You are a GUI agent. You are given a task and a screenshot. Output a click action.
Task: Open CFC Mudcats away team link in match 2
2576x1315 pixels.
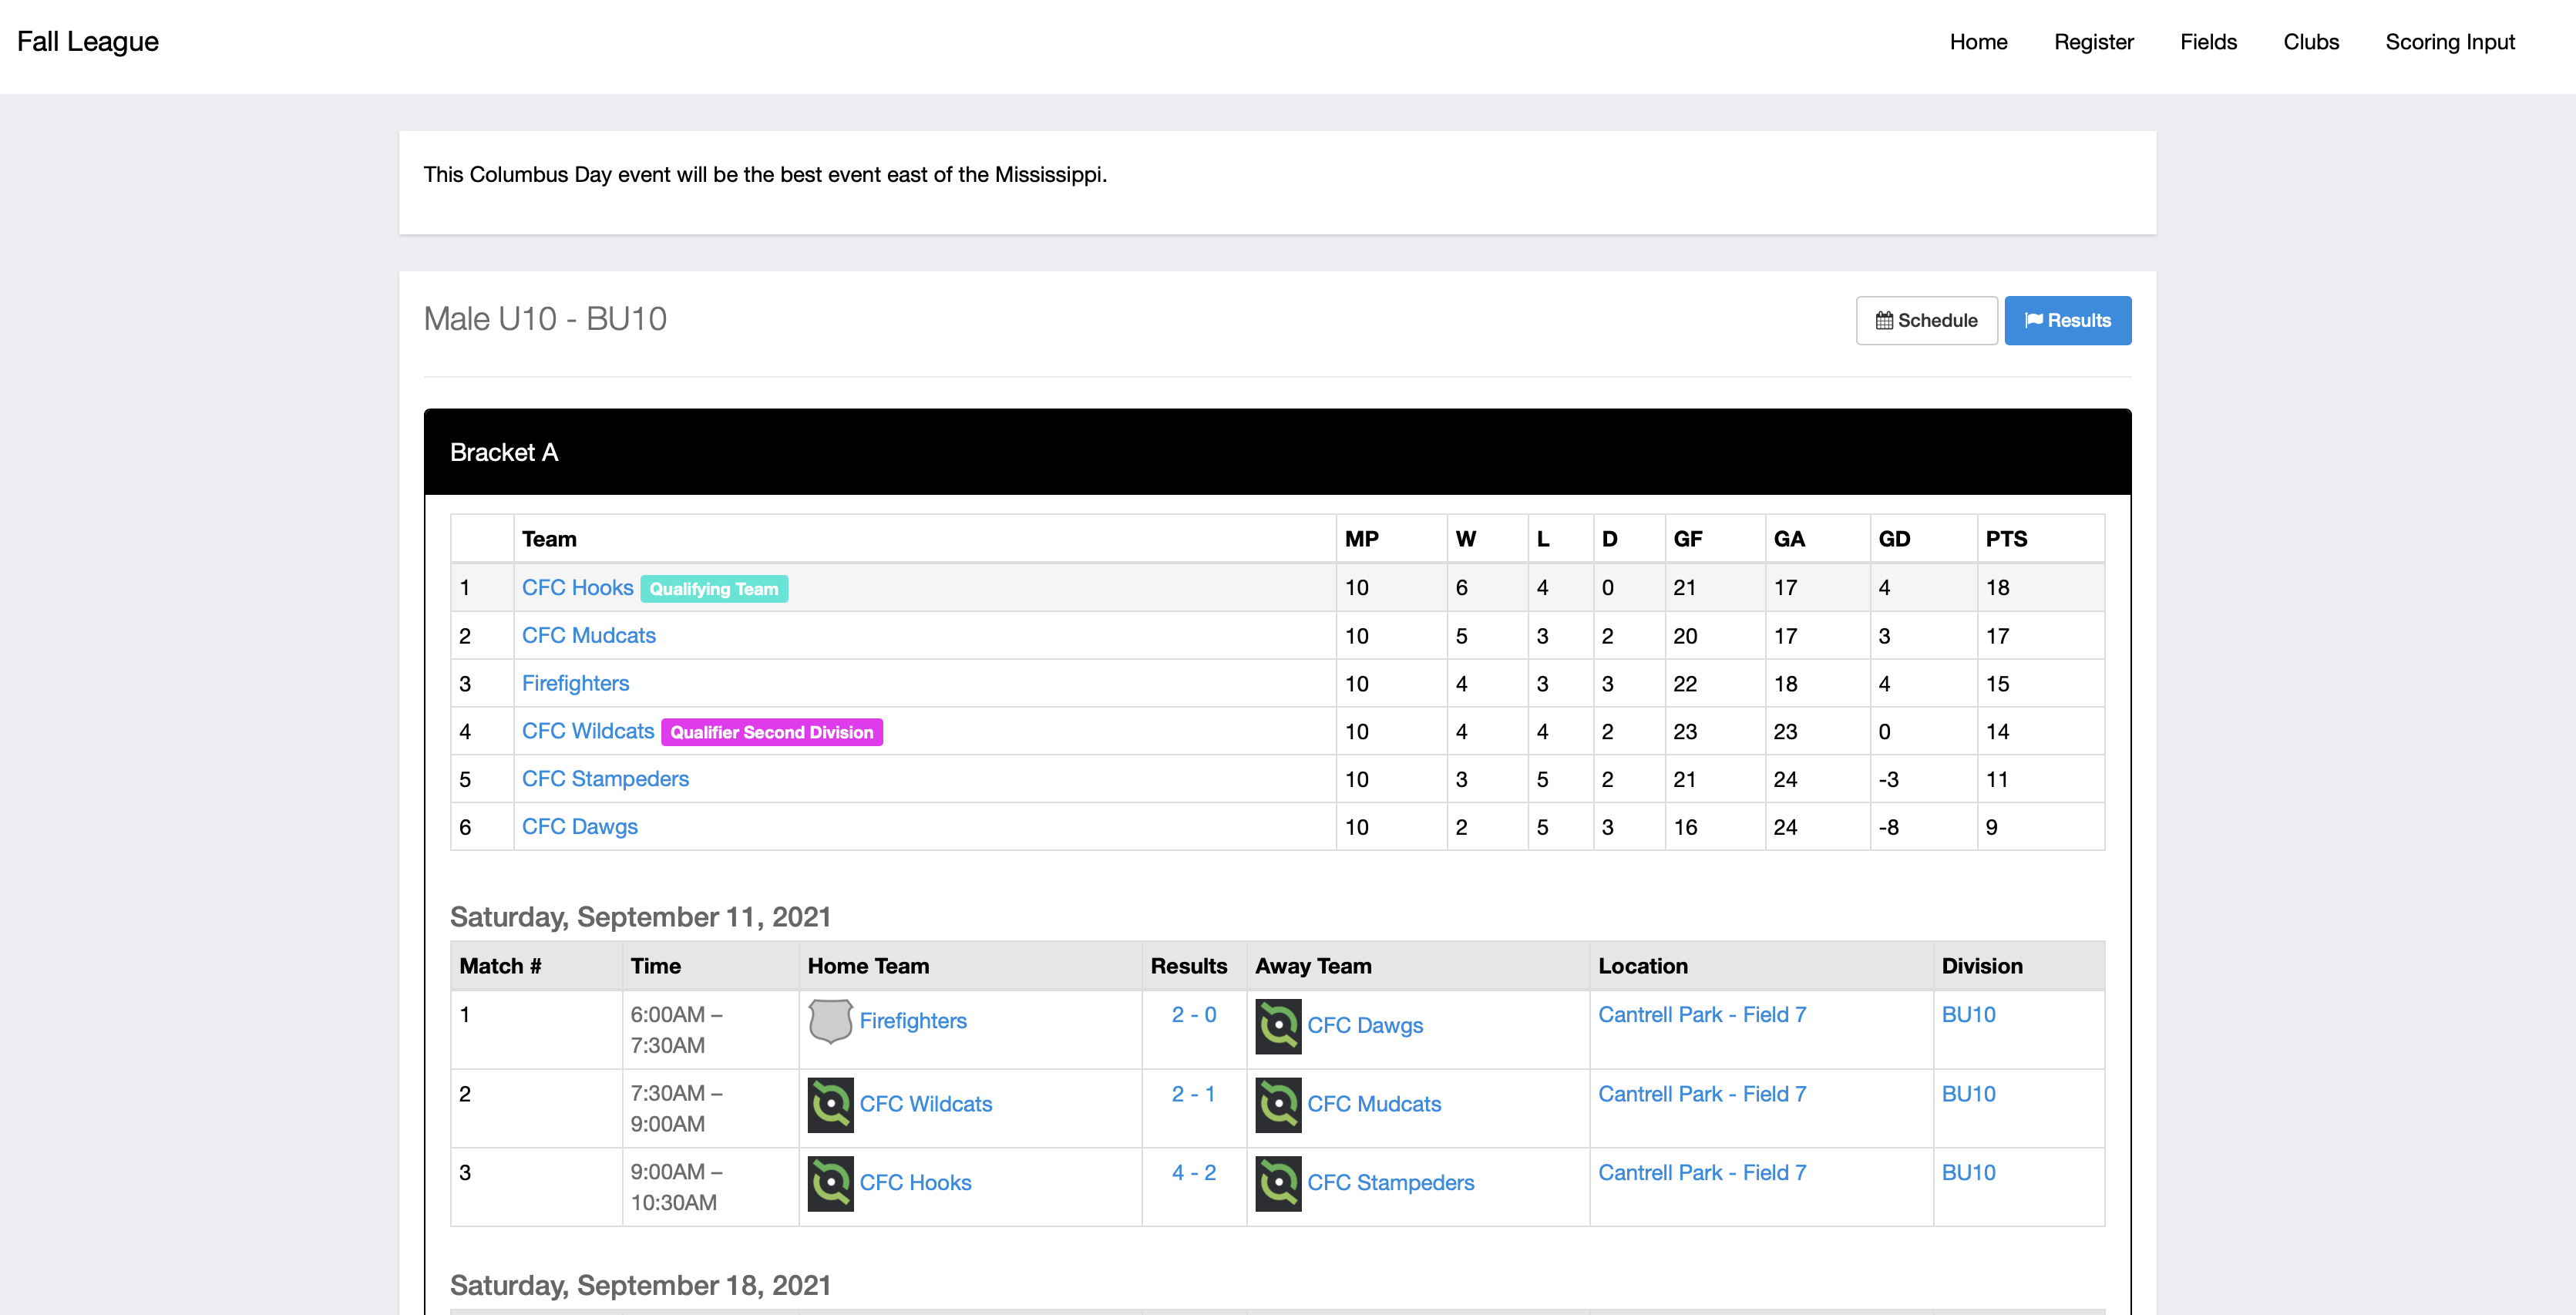point(1374,1105)
